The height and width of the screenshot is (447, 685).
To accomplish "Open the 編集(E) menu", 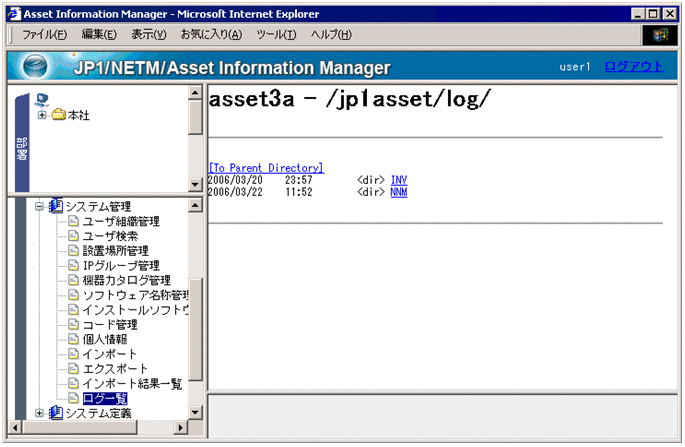I will (x=99, y=34).
